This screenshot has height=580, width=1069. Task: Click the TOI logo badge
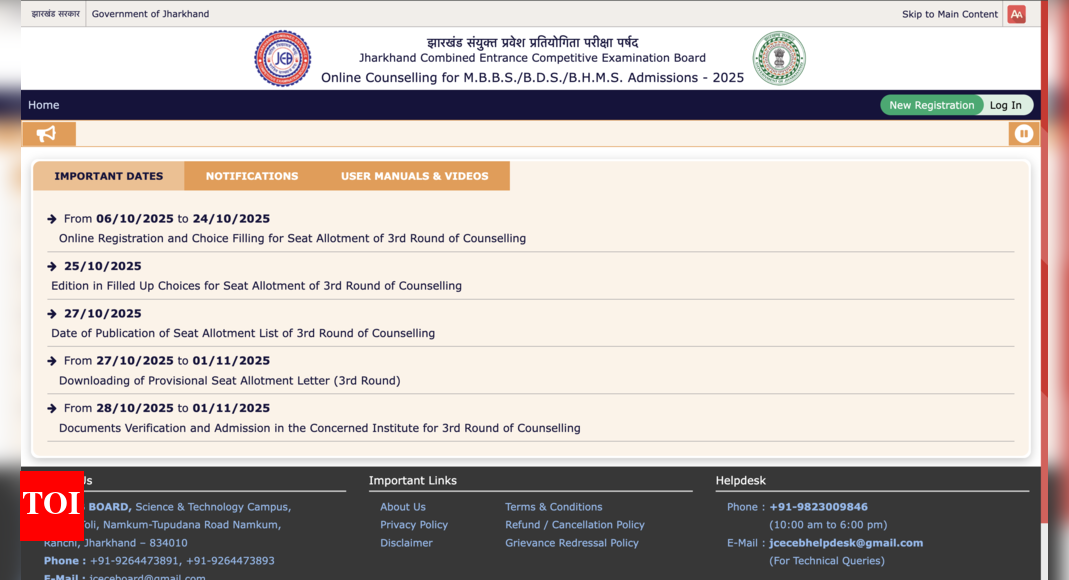(51, 504)
